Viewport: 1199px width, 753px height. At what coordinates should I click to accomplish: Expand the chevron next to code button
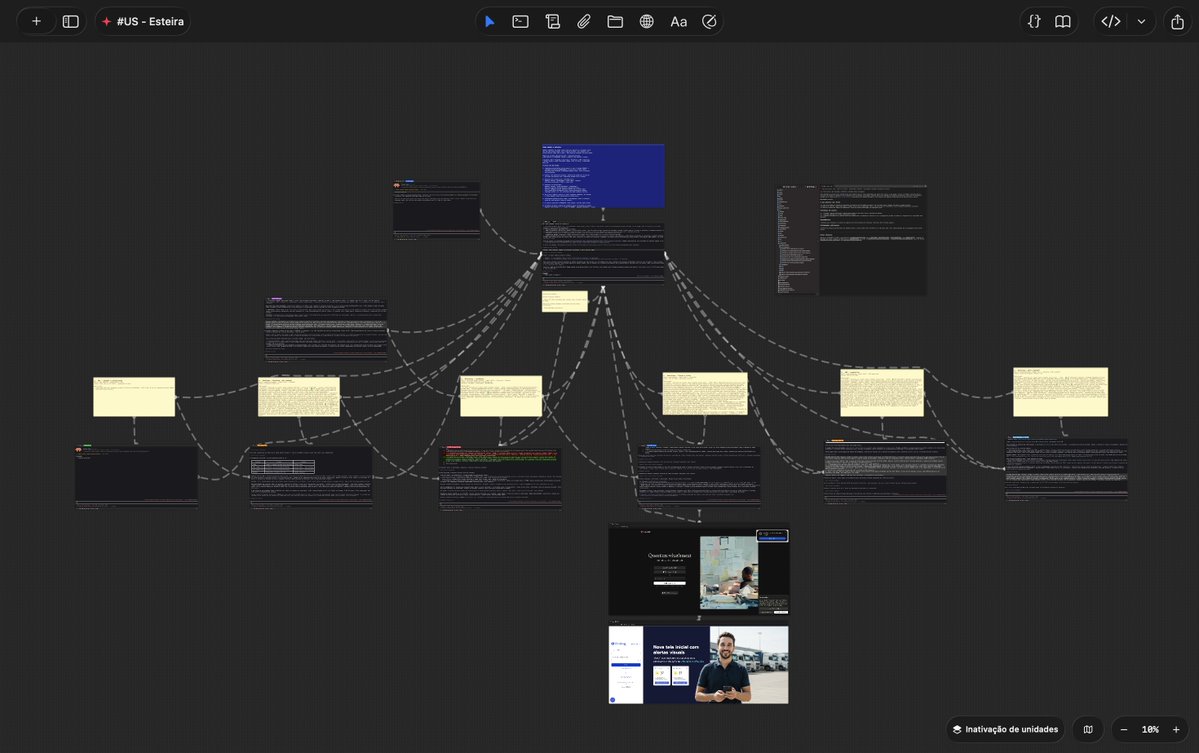click(x=1141, y=21)
